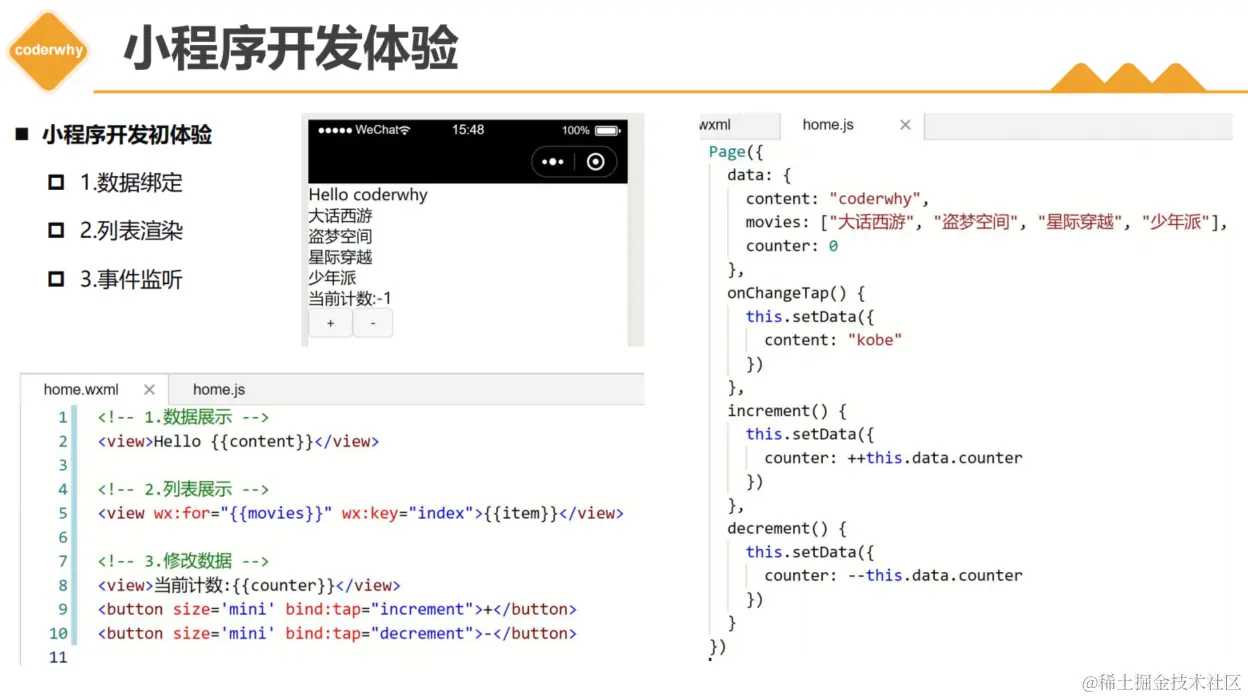Click the coderwhy logo badge
1248x699 pixels.
tap(48, 49)
